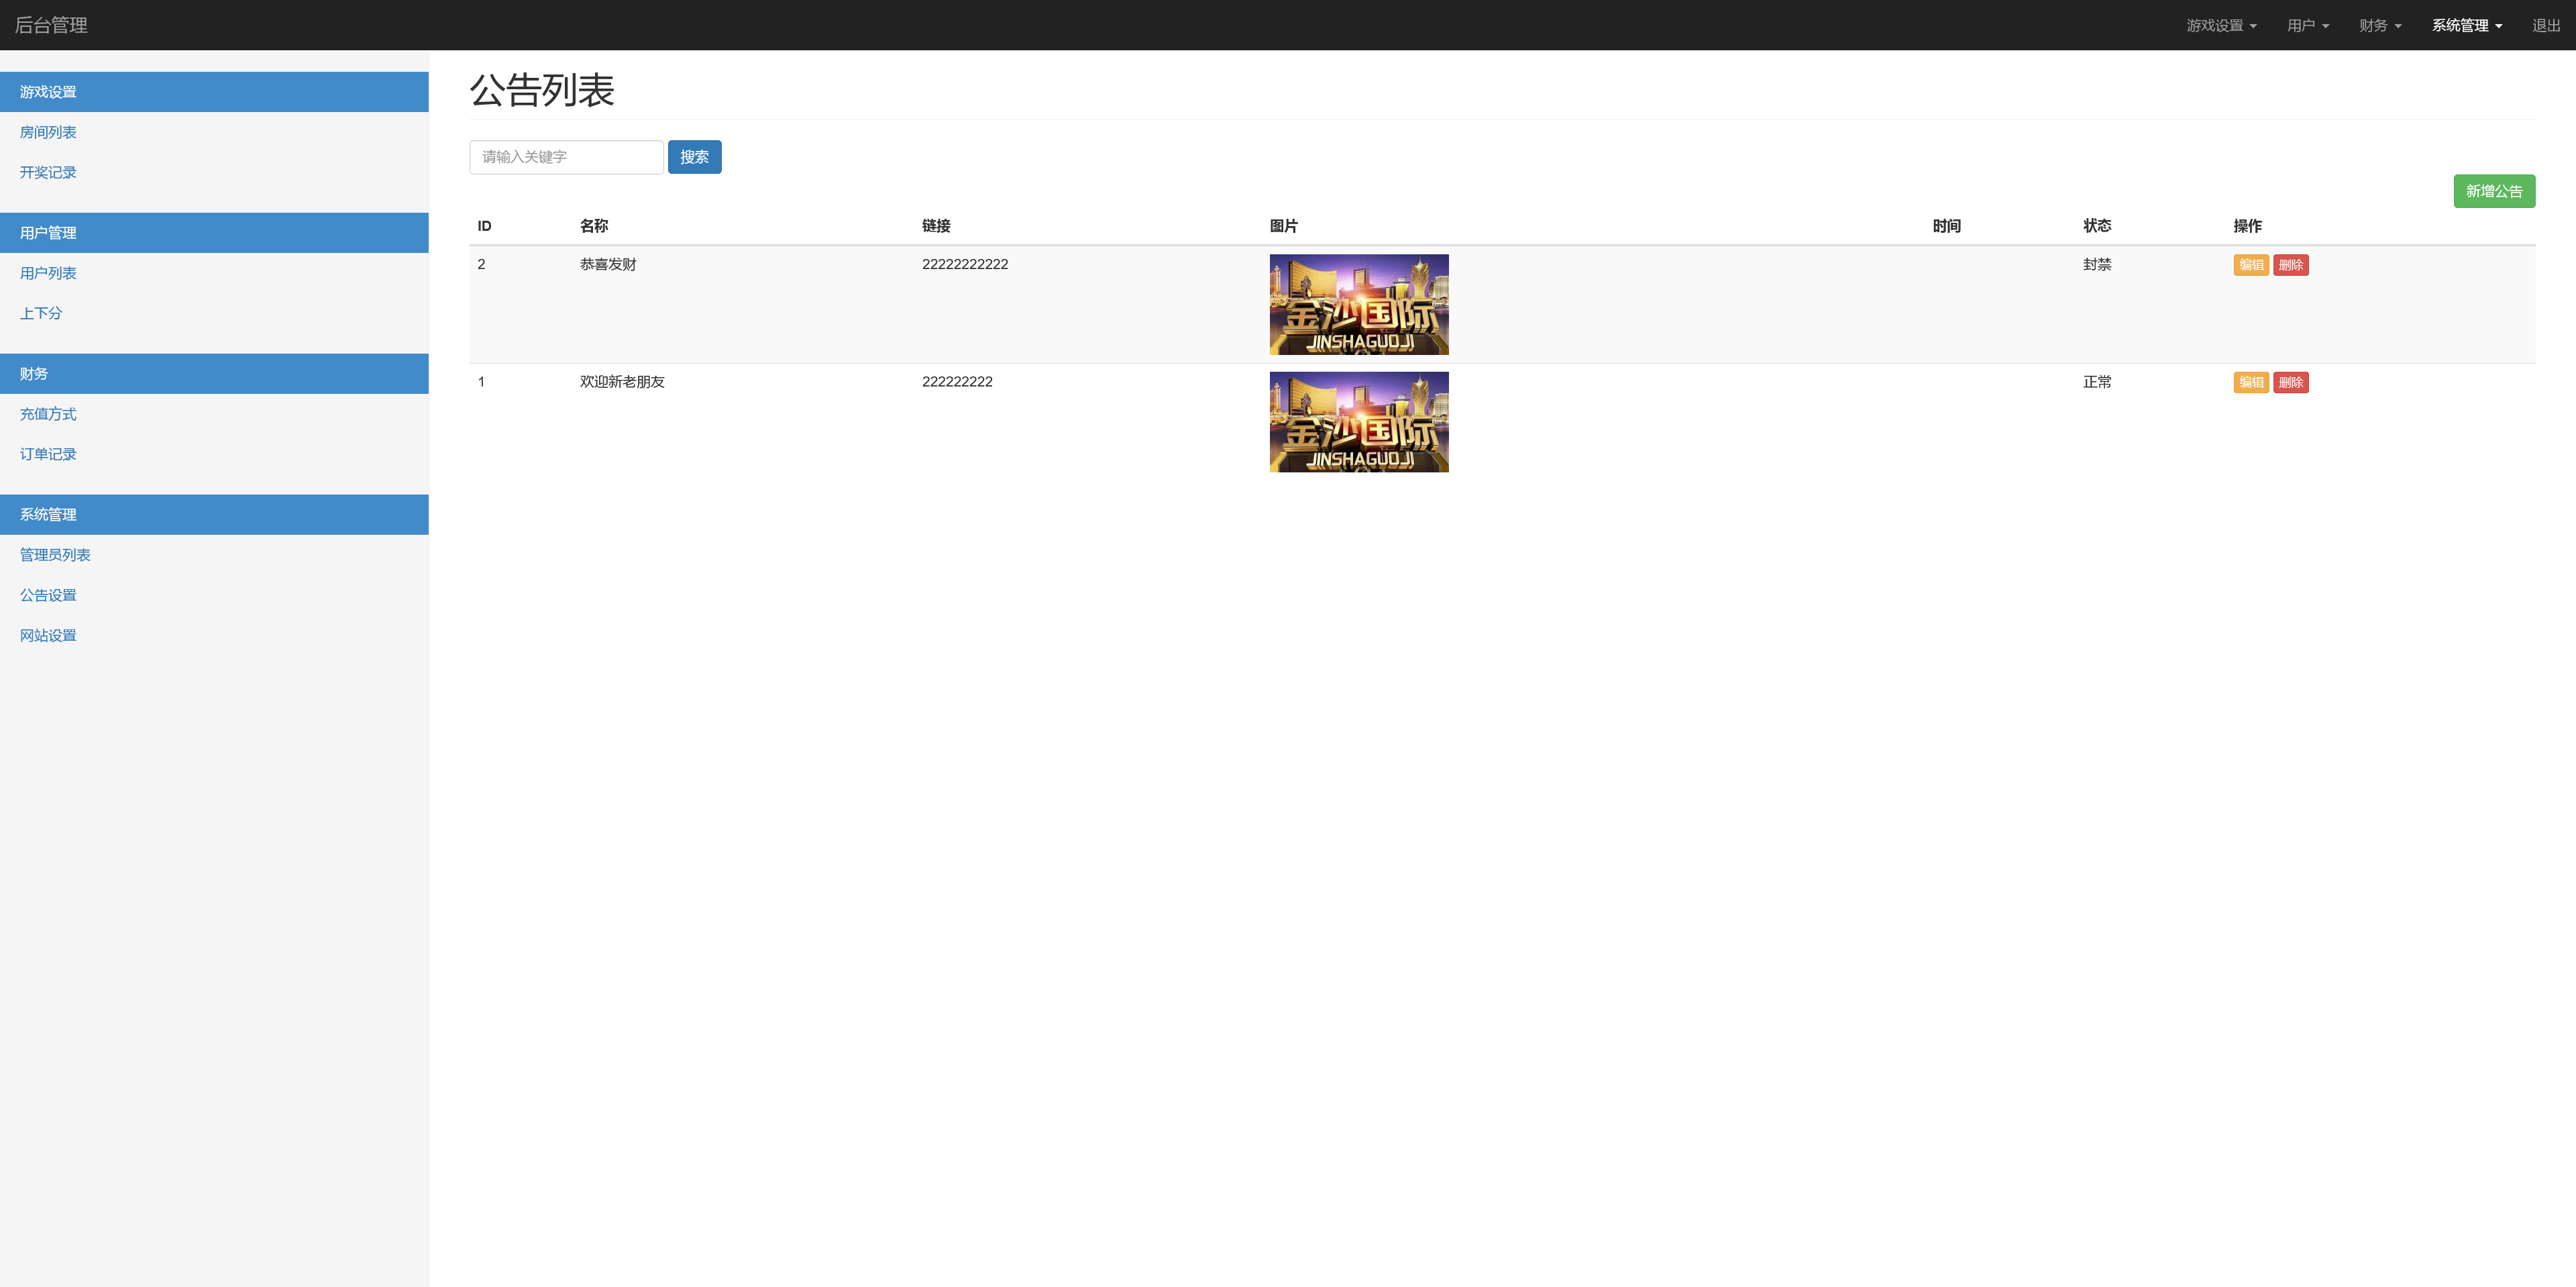The height and width of the screenshot is (1287, 2576).
Task: Click the green 新增公告 button
Action: pyautogui.click(x=2493, y=191)
